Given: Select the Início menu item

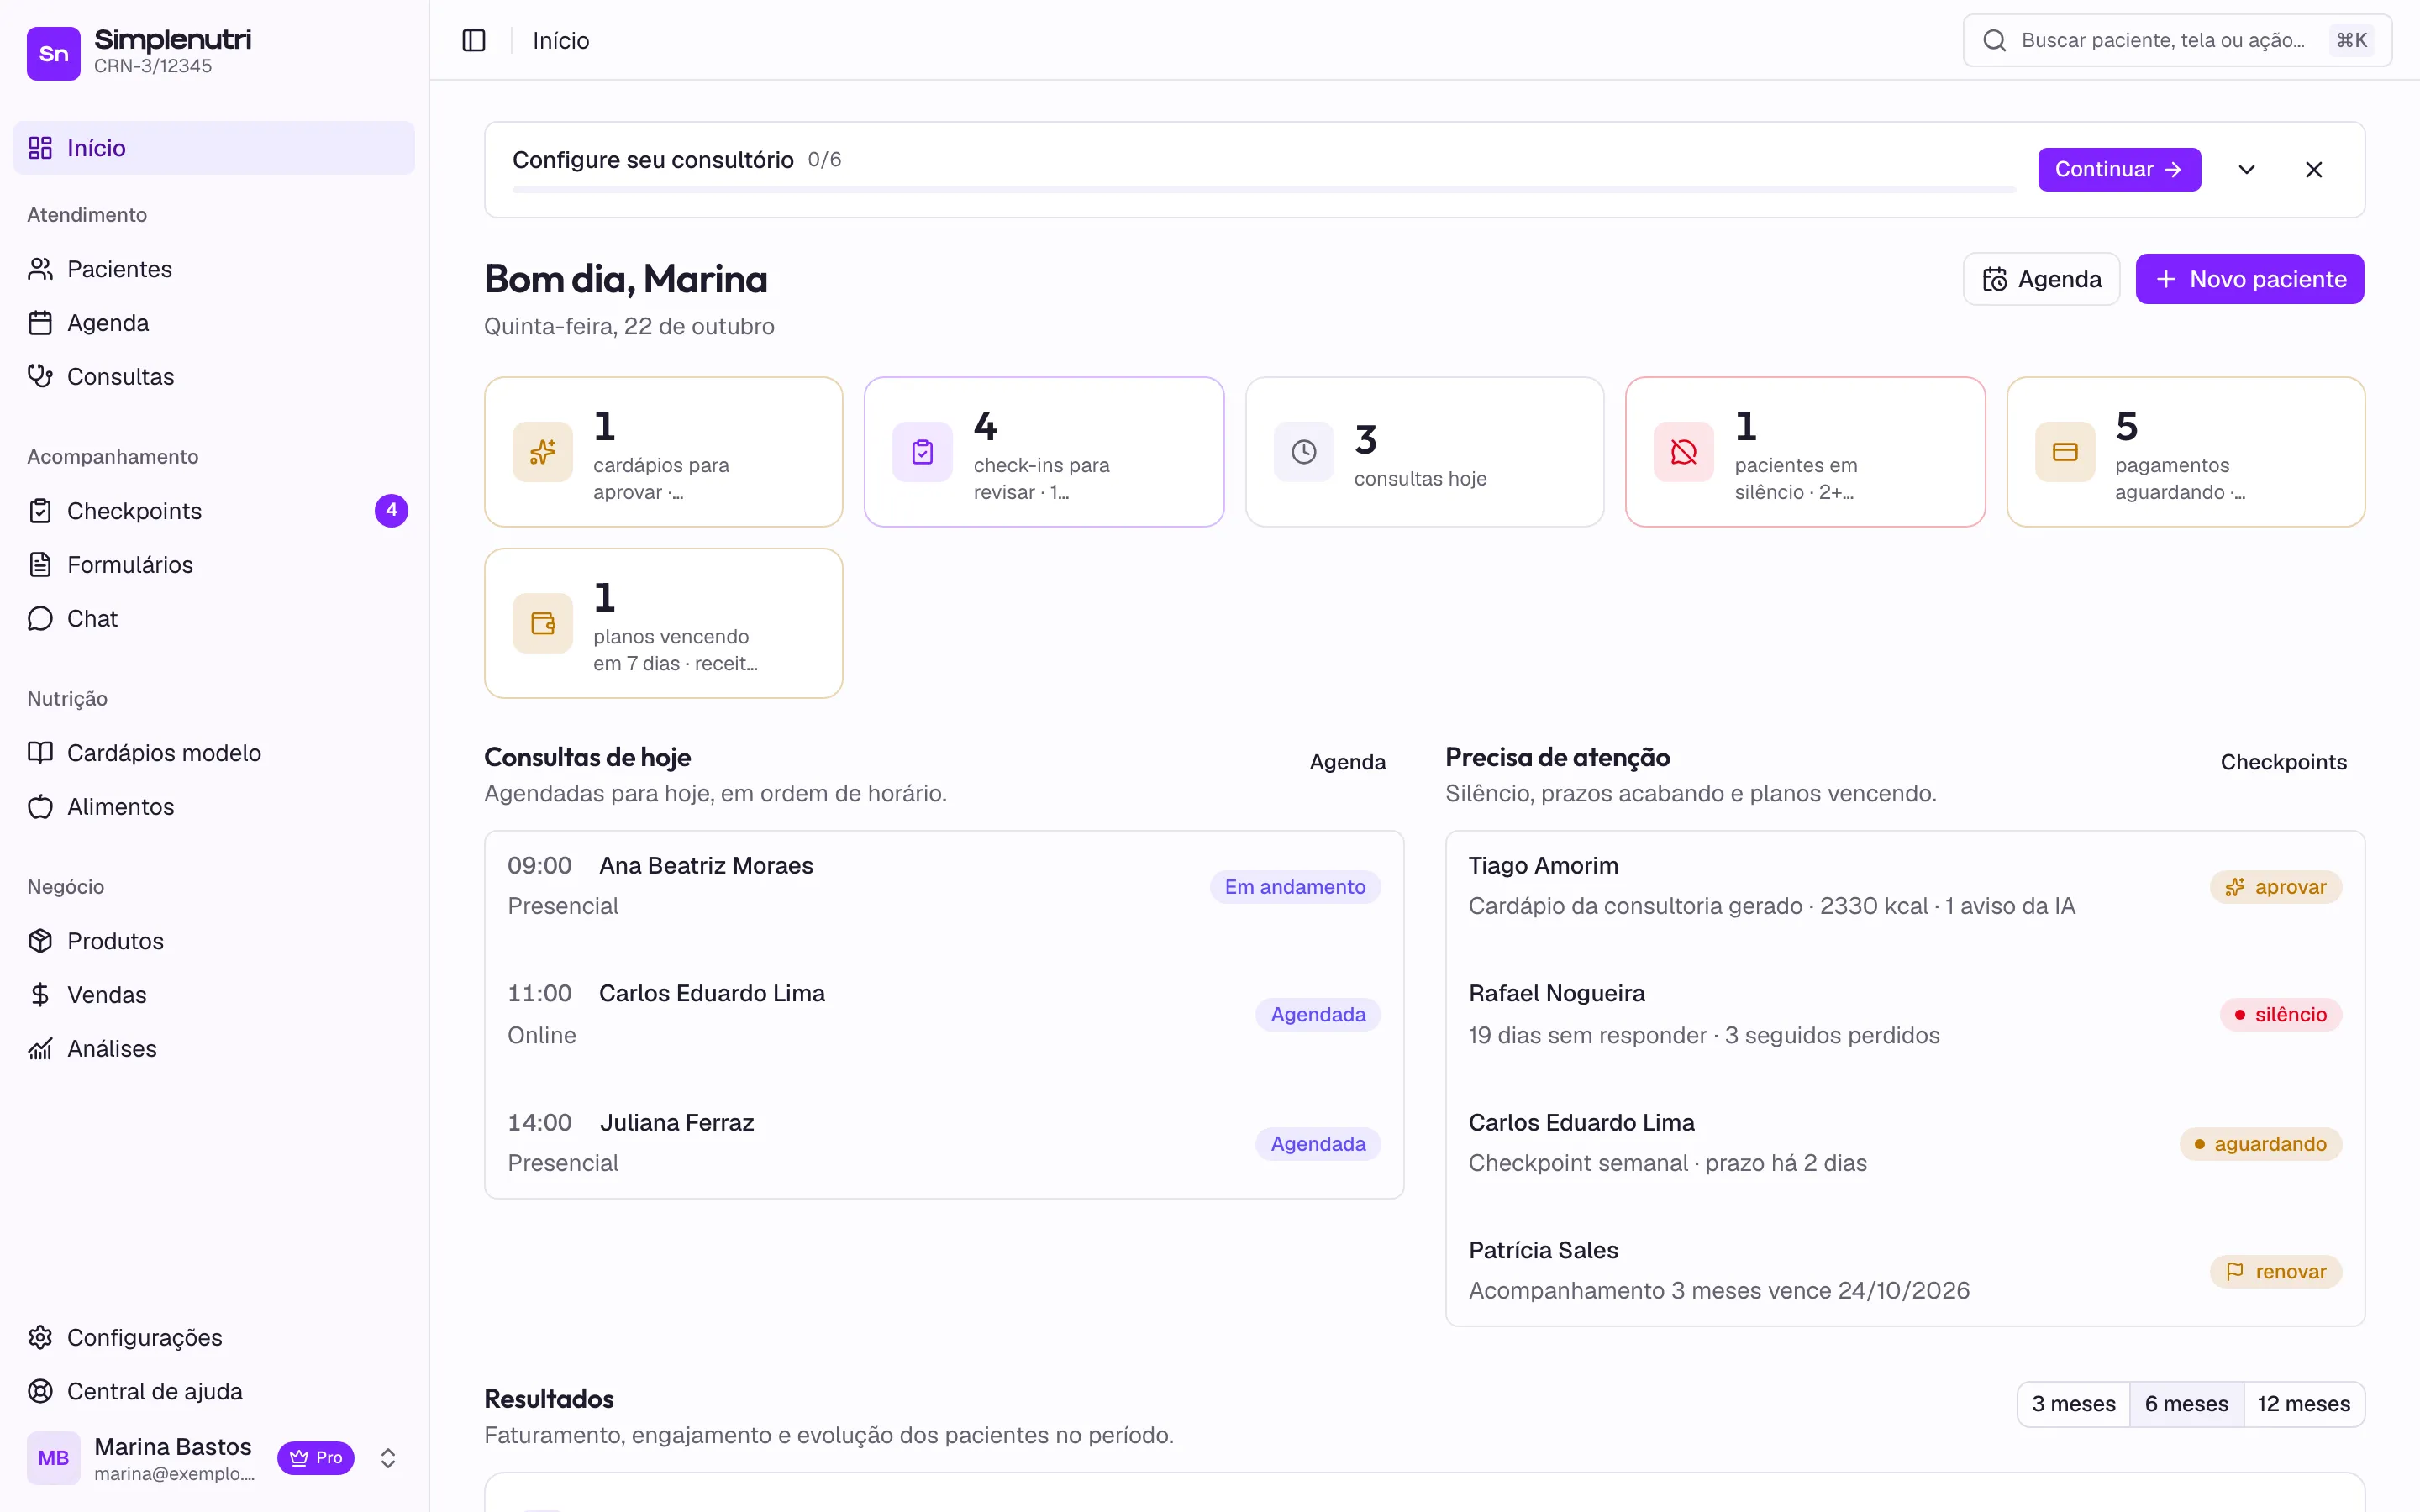Looking at the screenshot, I should coord(214,148).
